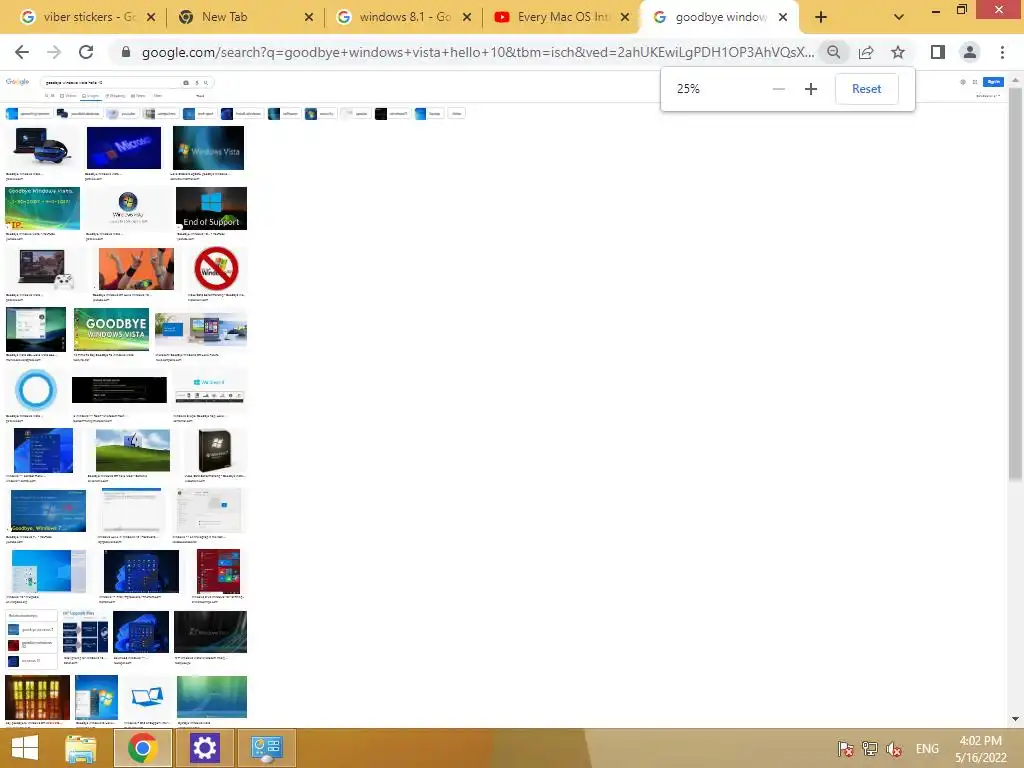Open the raised hands orange image result
This screenshot has width=1024, height=768.
pos(136,269)
